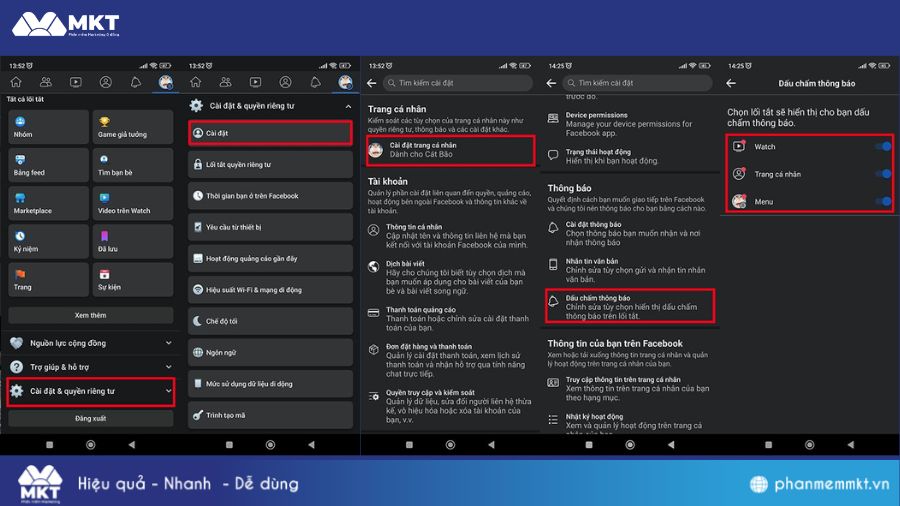Open the Sự kiện shortcut tile
The width and height of the screenshot is (900, 506).
click(x=133, y=279)
